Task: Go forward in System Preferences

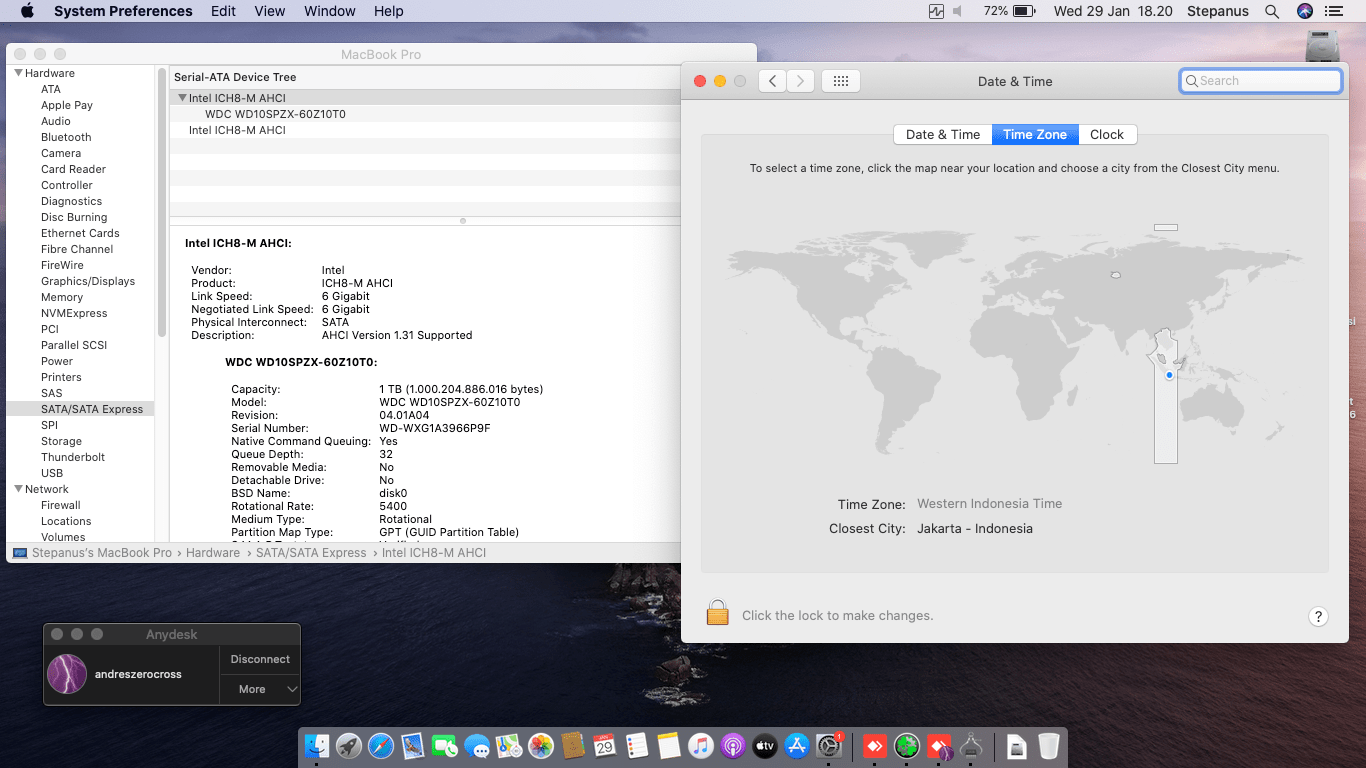Action: (x=800, y=81)
